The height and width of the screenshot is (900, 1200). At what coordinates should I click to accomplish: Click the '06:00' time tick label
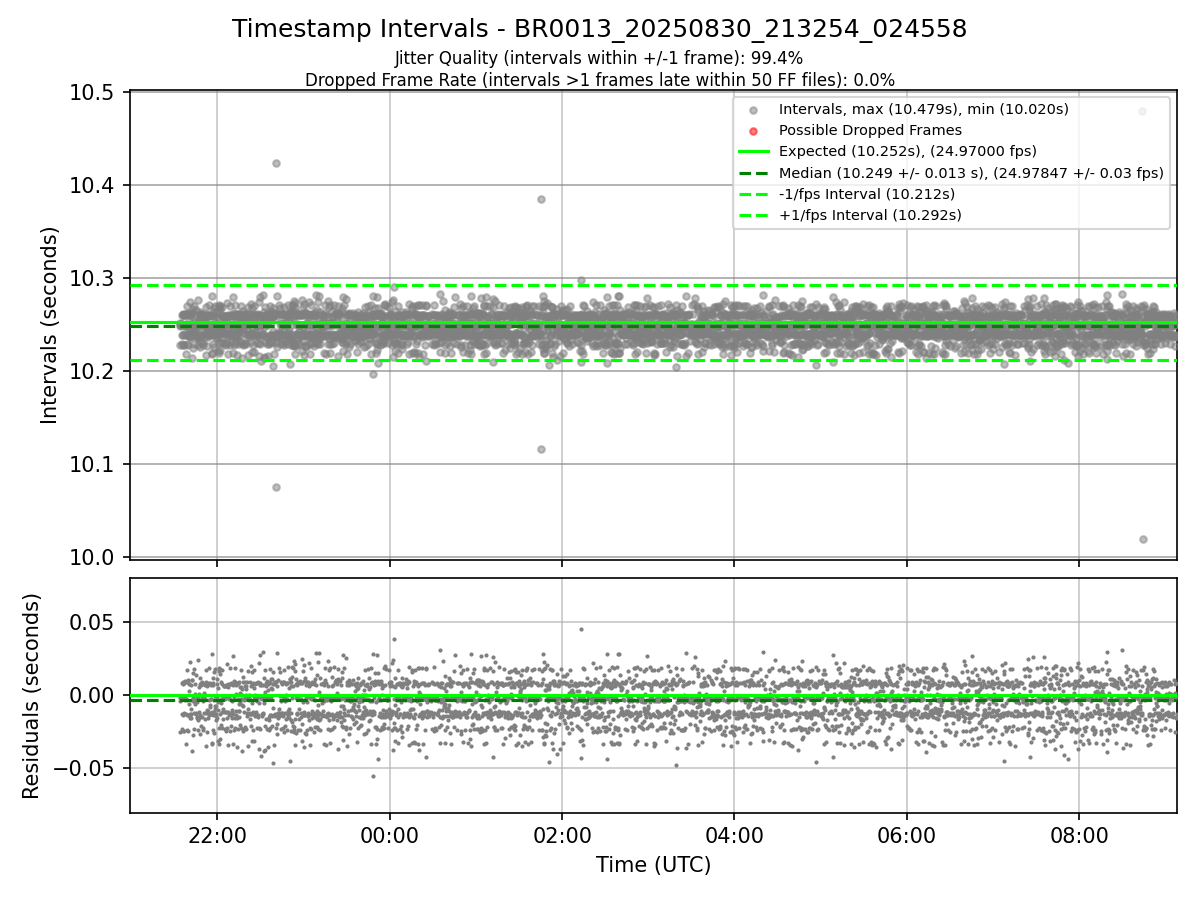click(x=906, y=835)
